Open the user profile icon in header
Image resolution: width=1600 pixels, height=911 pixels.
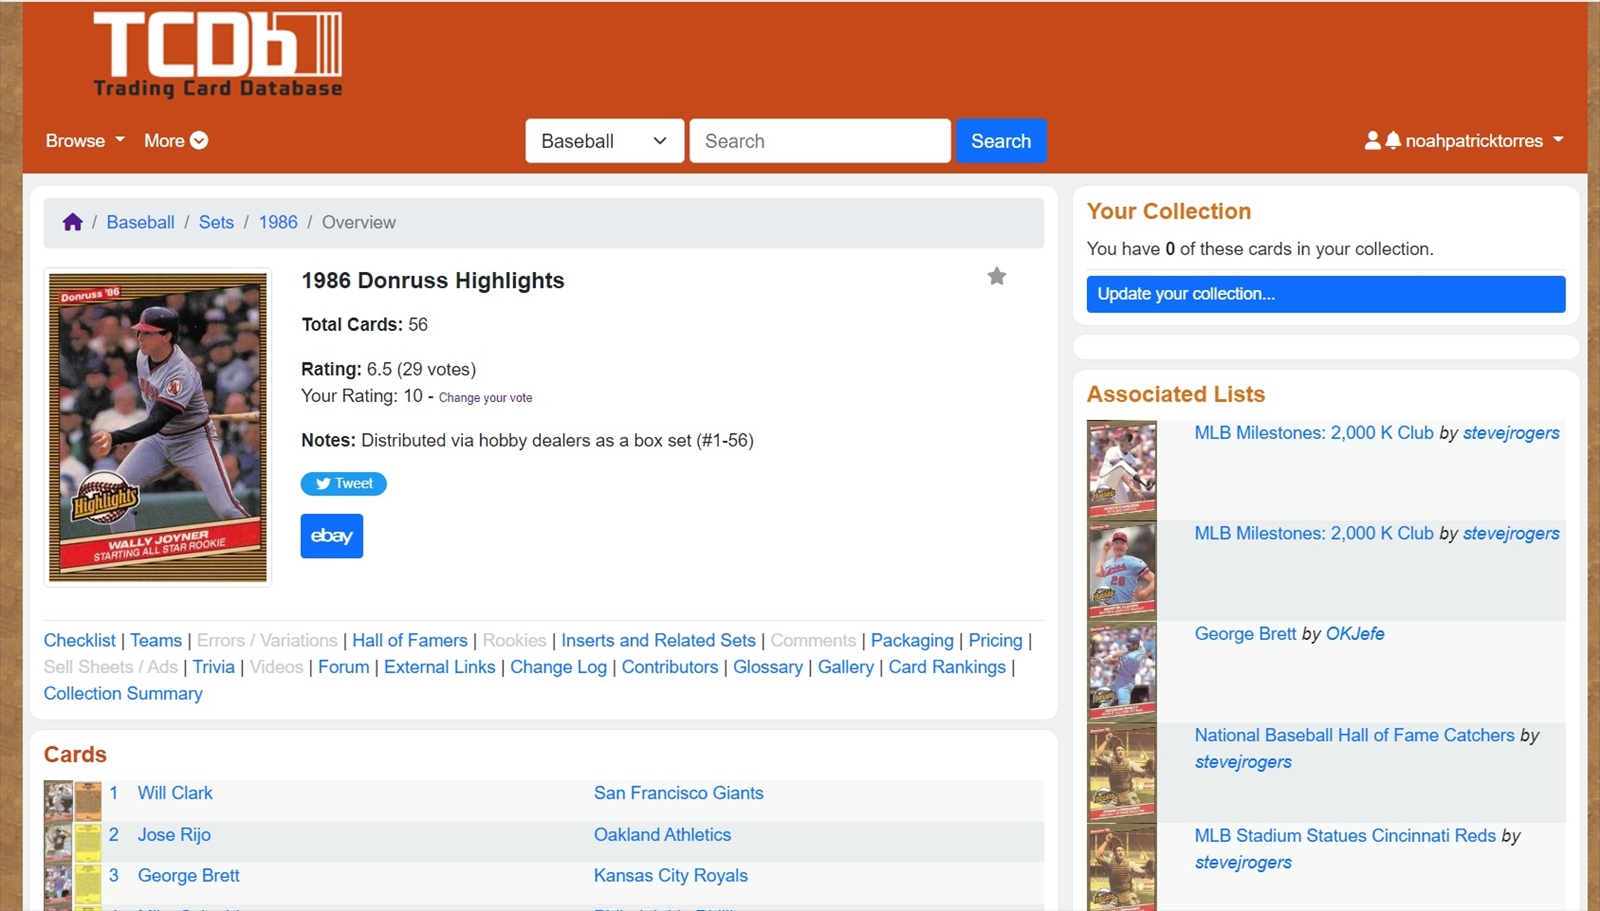coord(1372,141)
